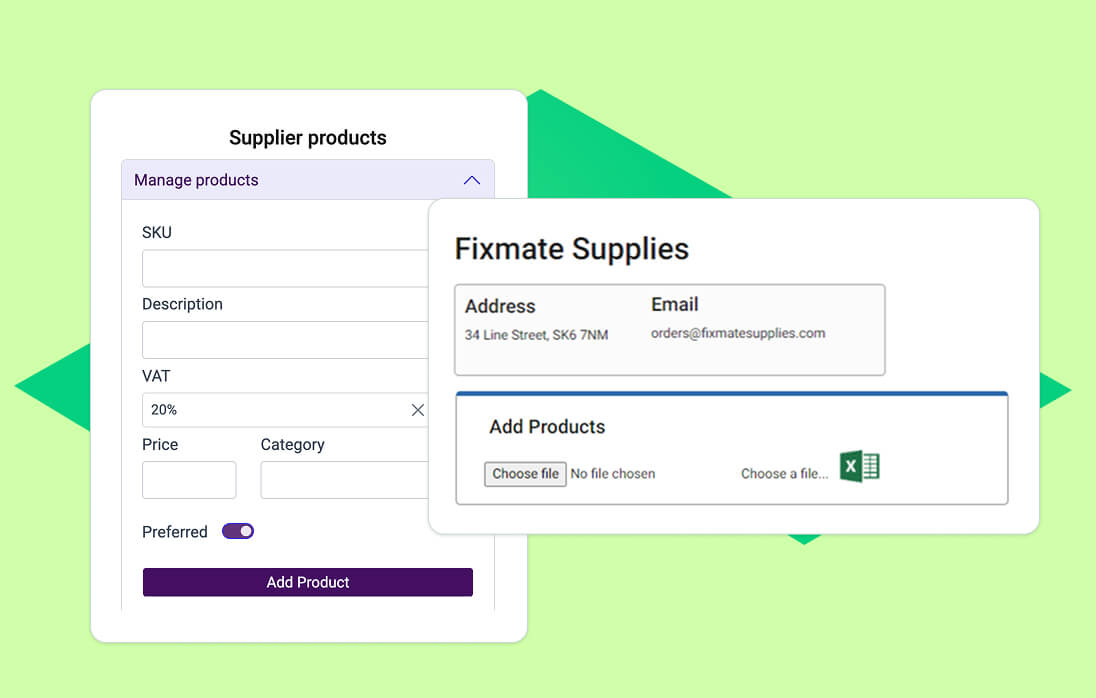Click the "No file chosen" text

[x=613, y=474]
